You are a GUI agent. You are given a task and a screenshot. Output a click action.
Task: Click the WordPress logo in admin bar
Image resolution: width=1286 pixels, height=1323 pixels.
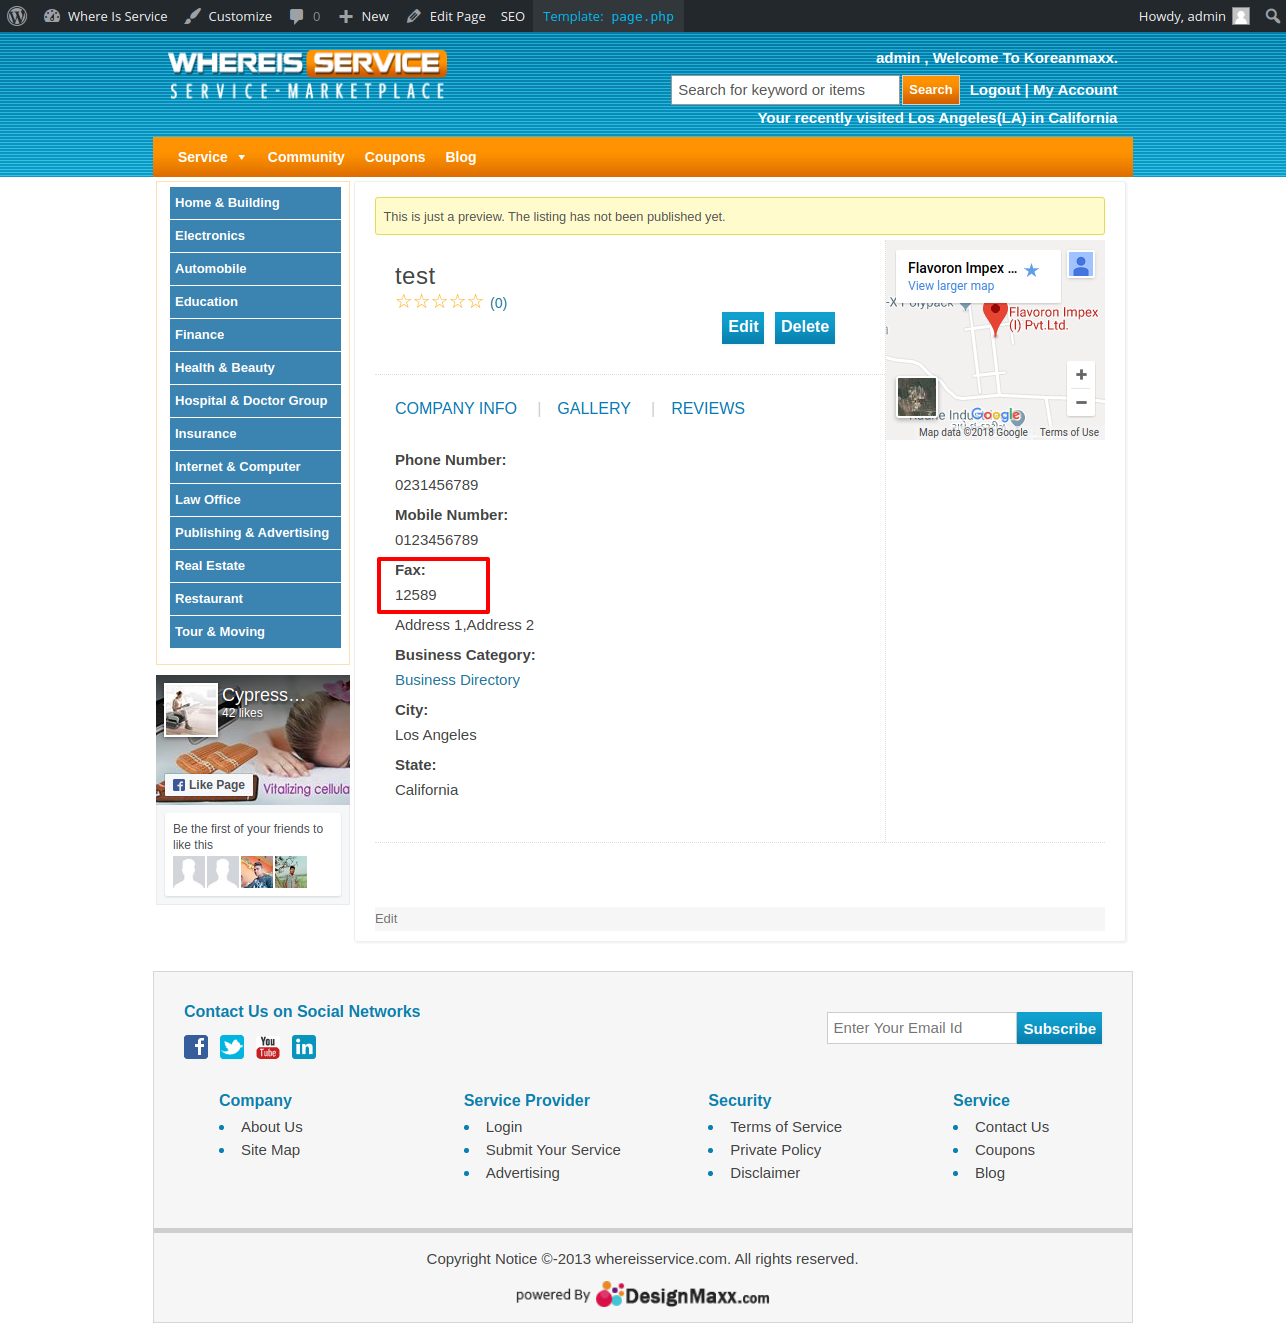(x=17, y=16)
